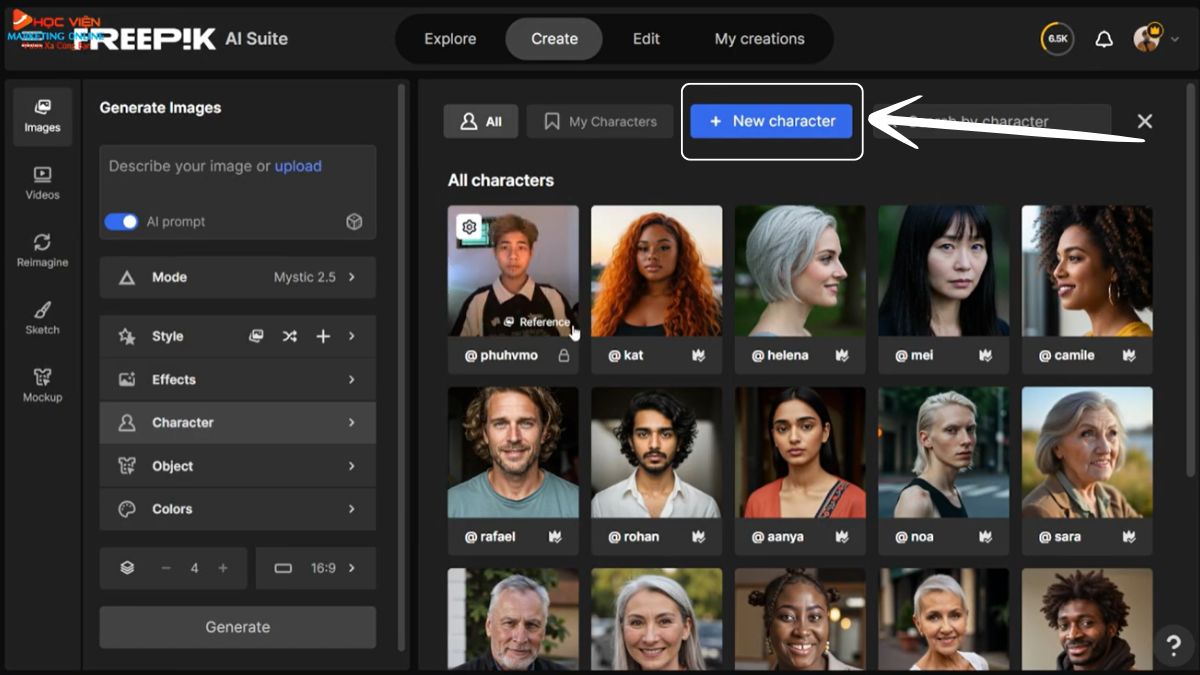Select the helena character thumbnail
Image resolution: width=1200 pixels, height=675 pixels.
pyautogui.click(x=800, y=271)
